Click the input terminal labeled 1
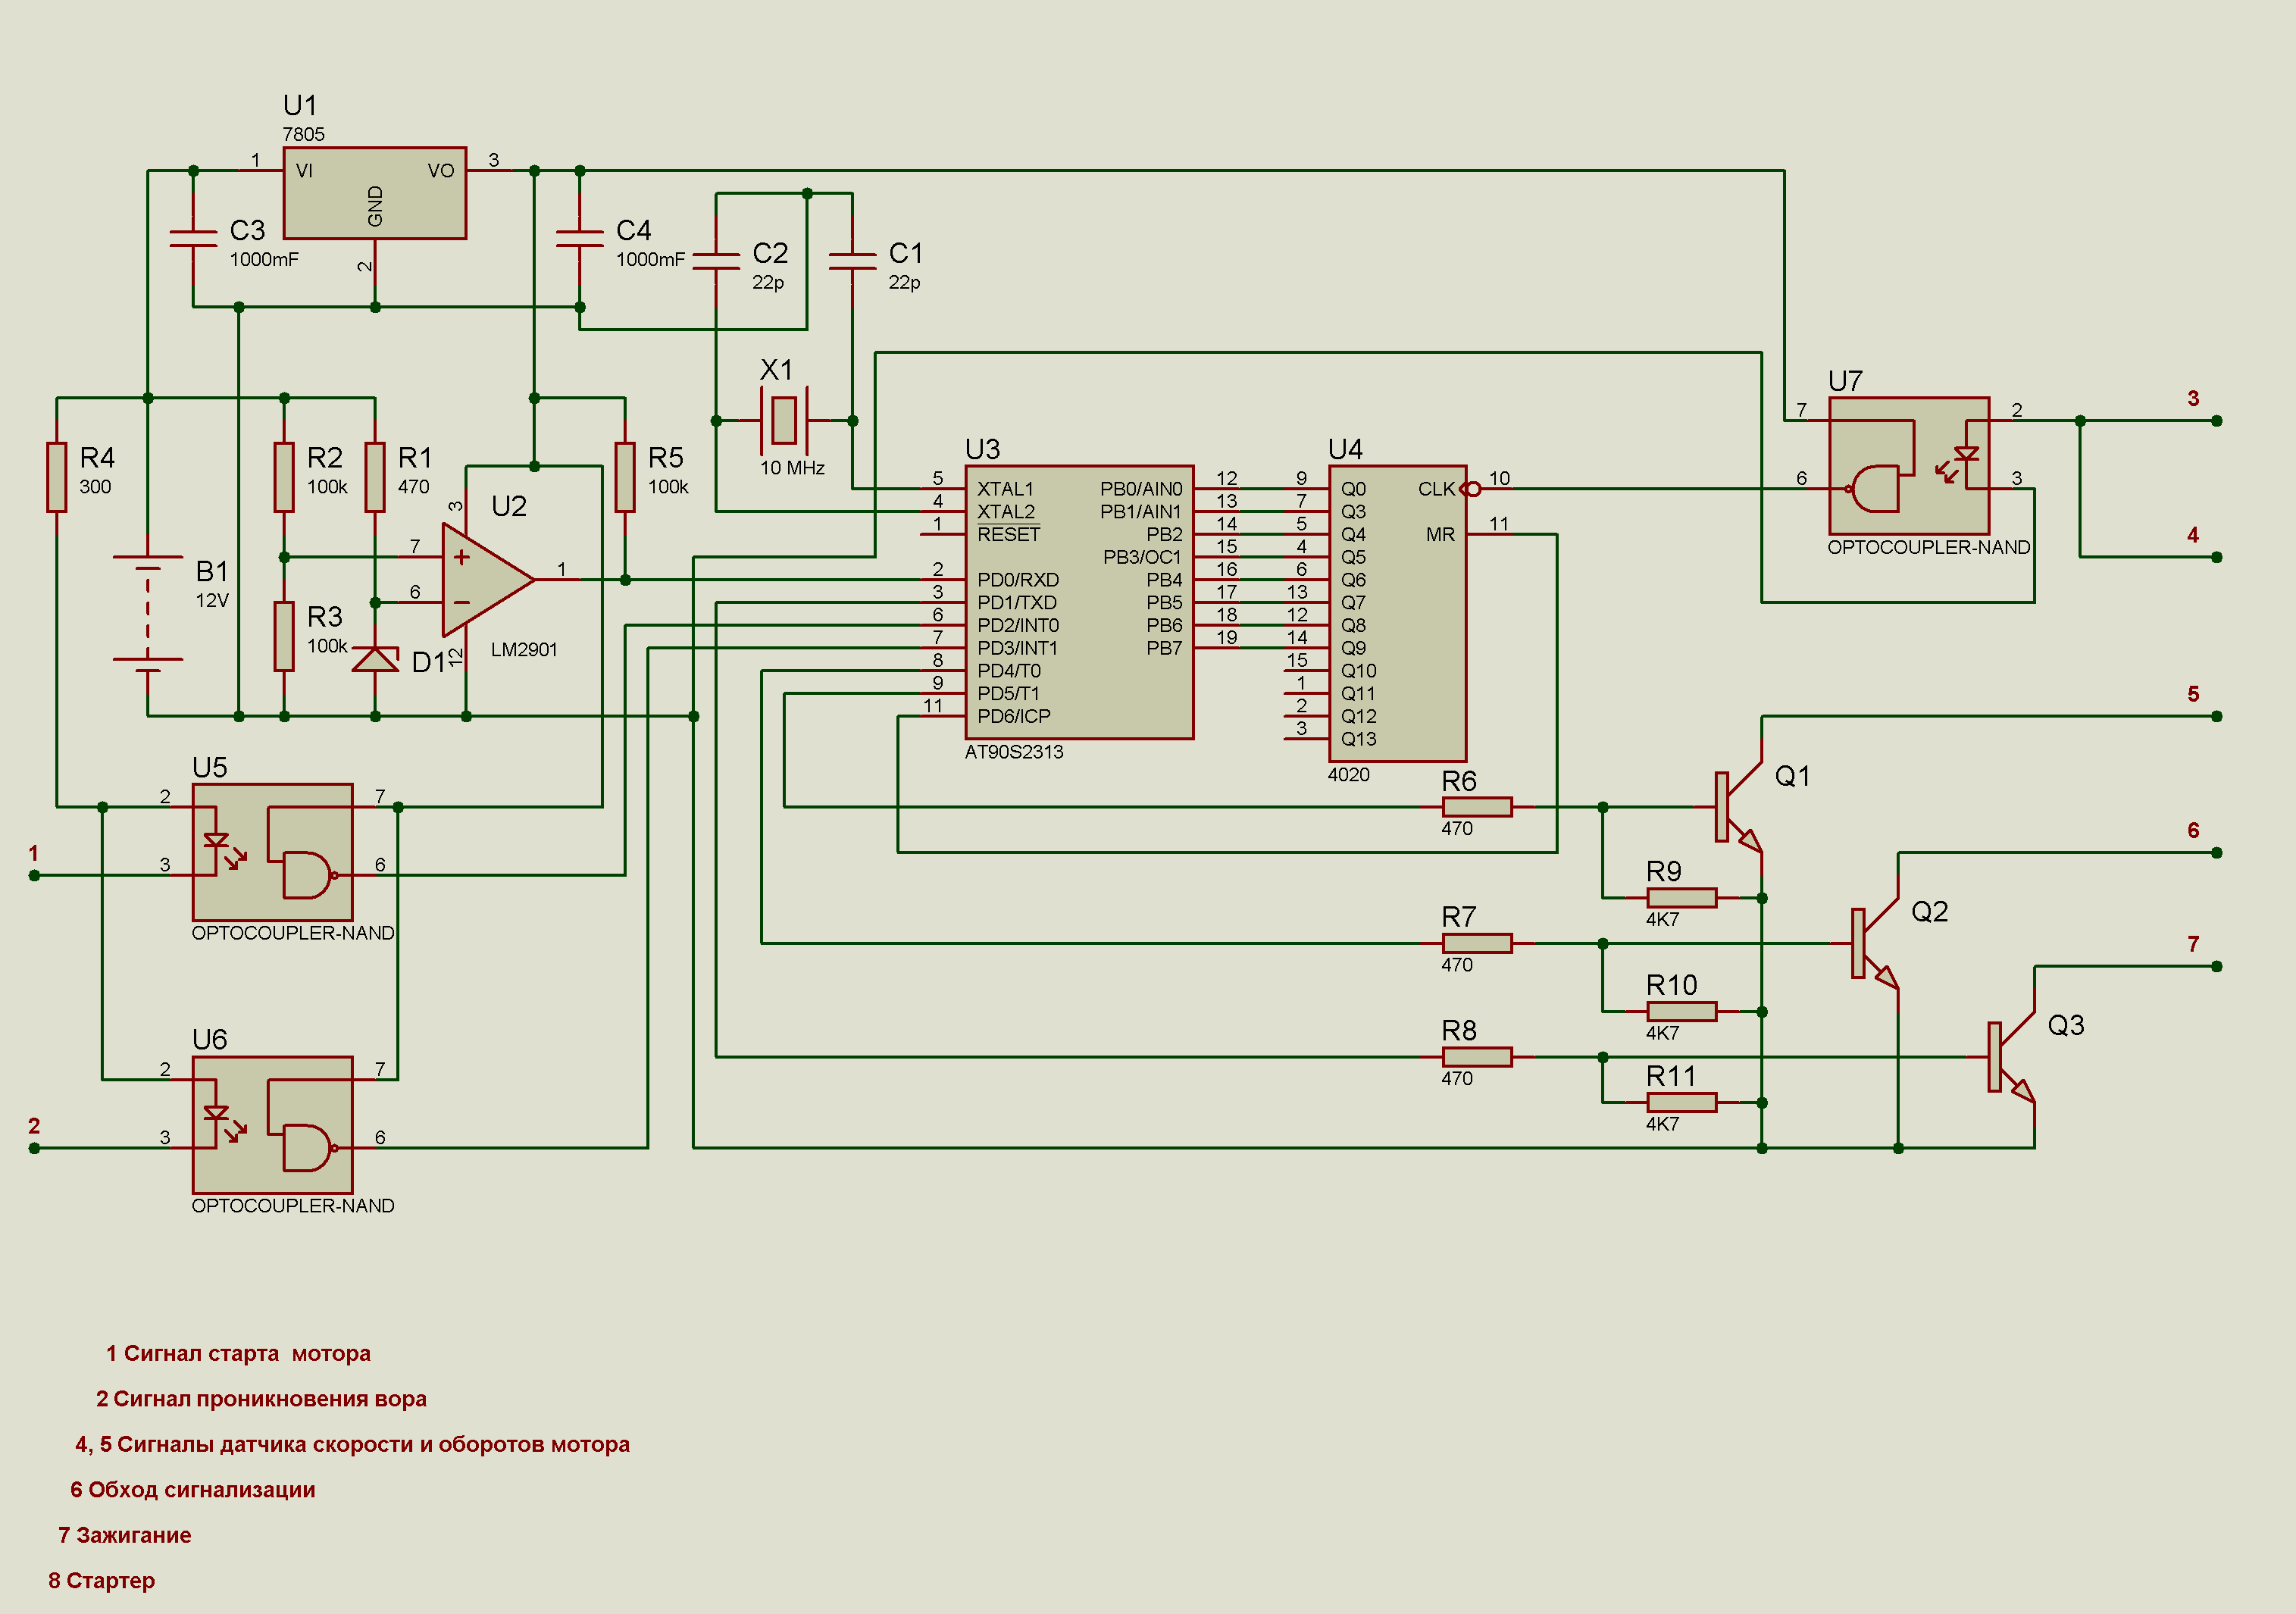Image resolution: width=2296 pixels, height=1614 pixels. (x=34, y=875)
